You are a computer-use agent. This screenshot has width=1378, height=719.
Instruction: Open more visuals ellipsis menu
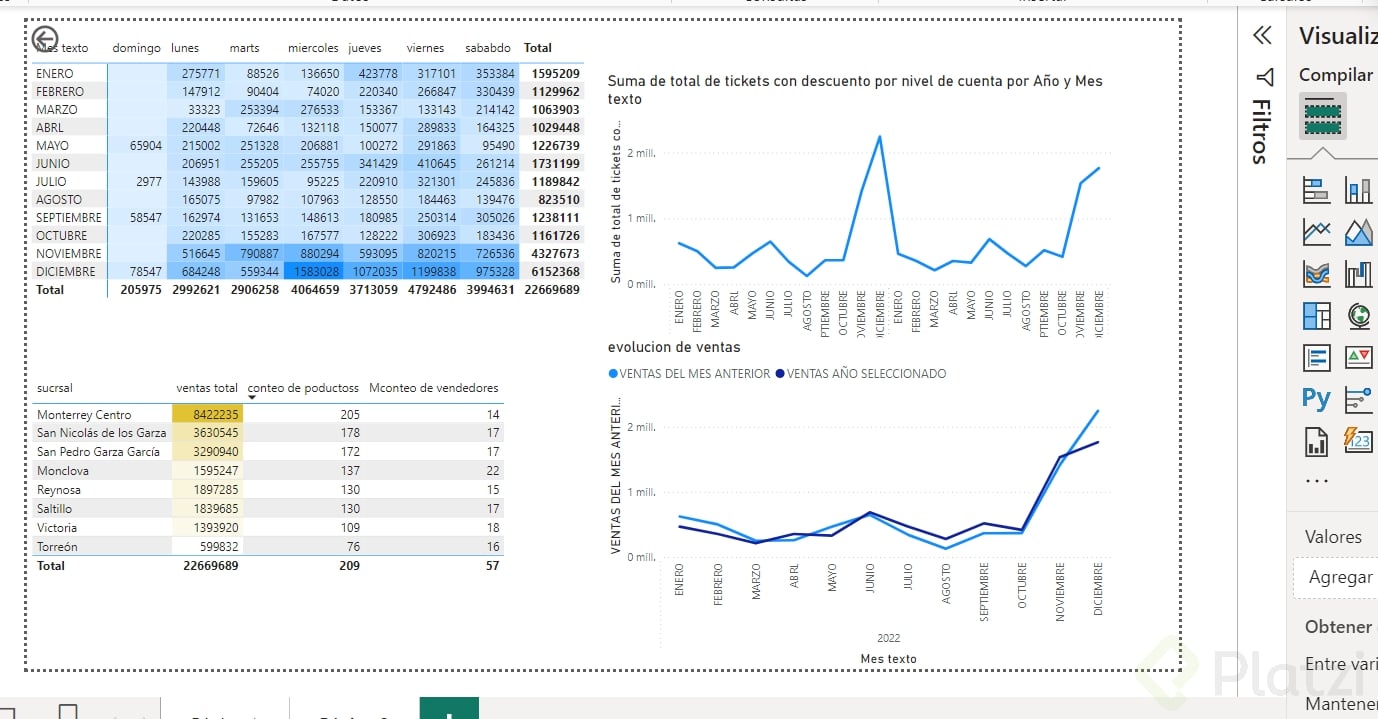point(1317,481)
